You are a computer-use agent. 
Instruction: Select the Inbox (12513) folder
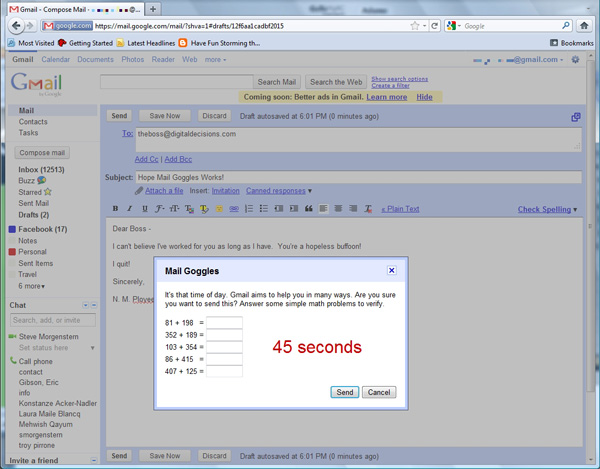tap(41, 169)
